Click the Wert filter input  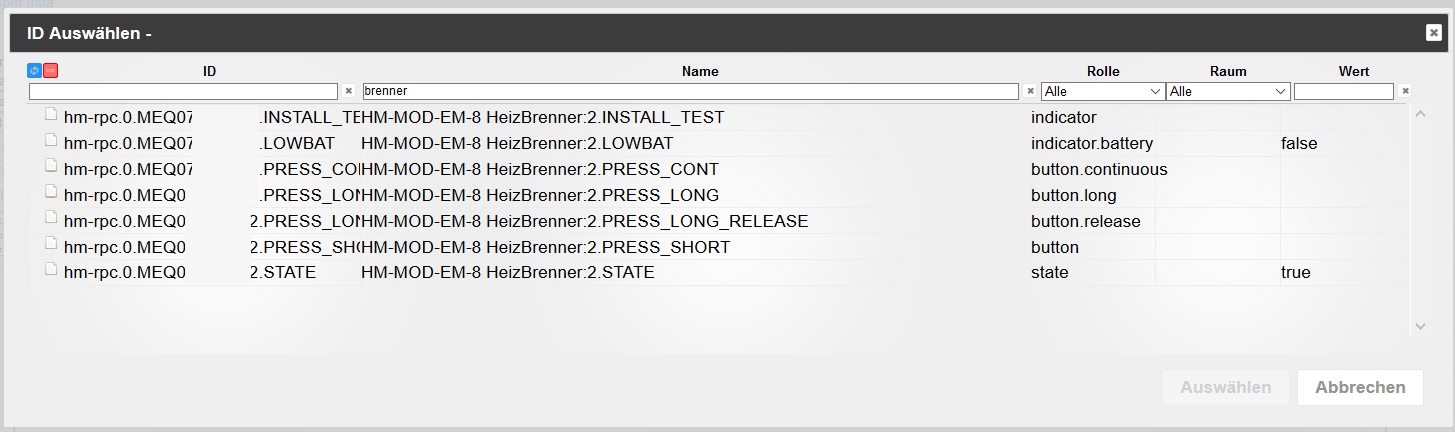[x=1343, y=91]
